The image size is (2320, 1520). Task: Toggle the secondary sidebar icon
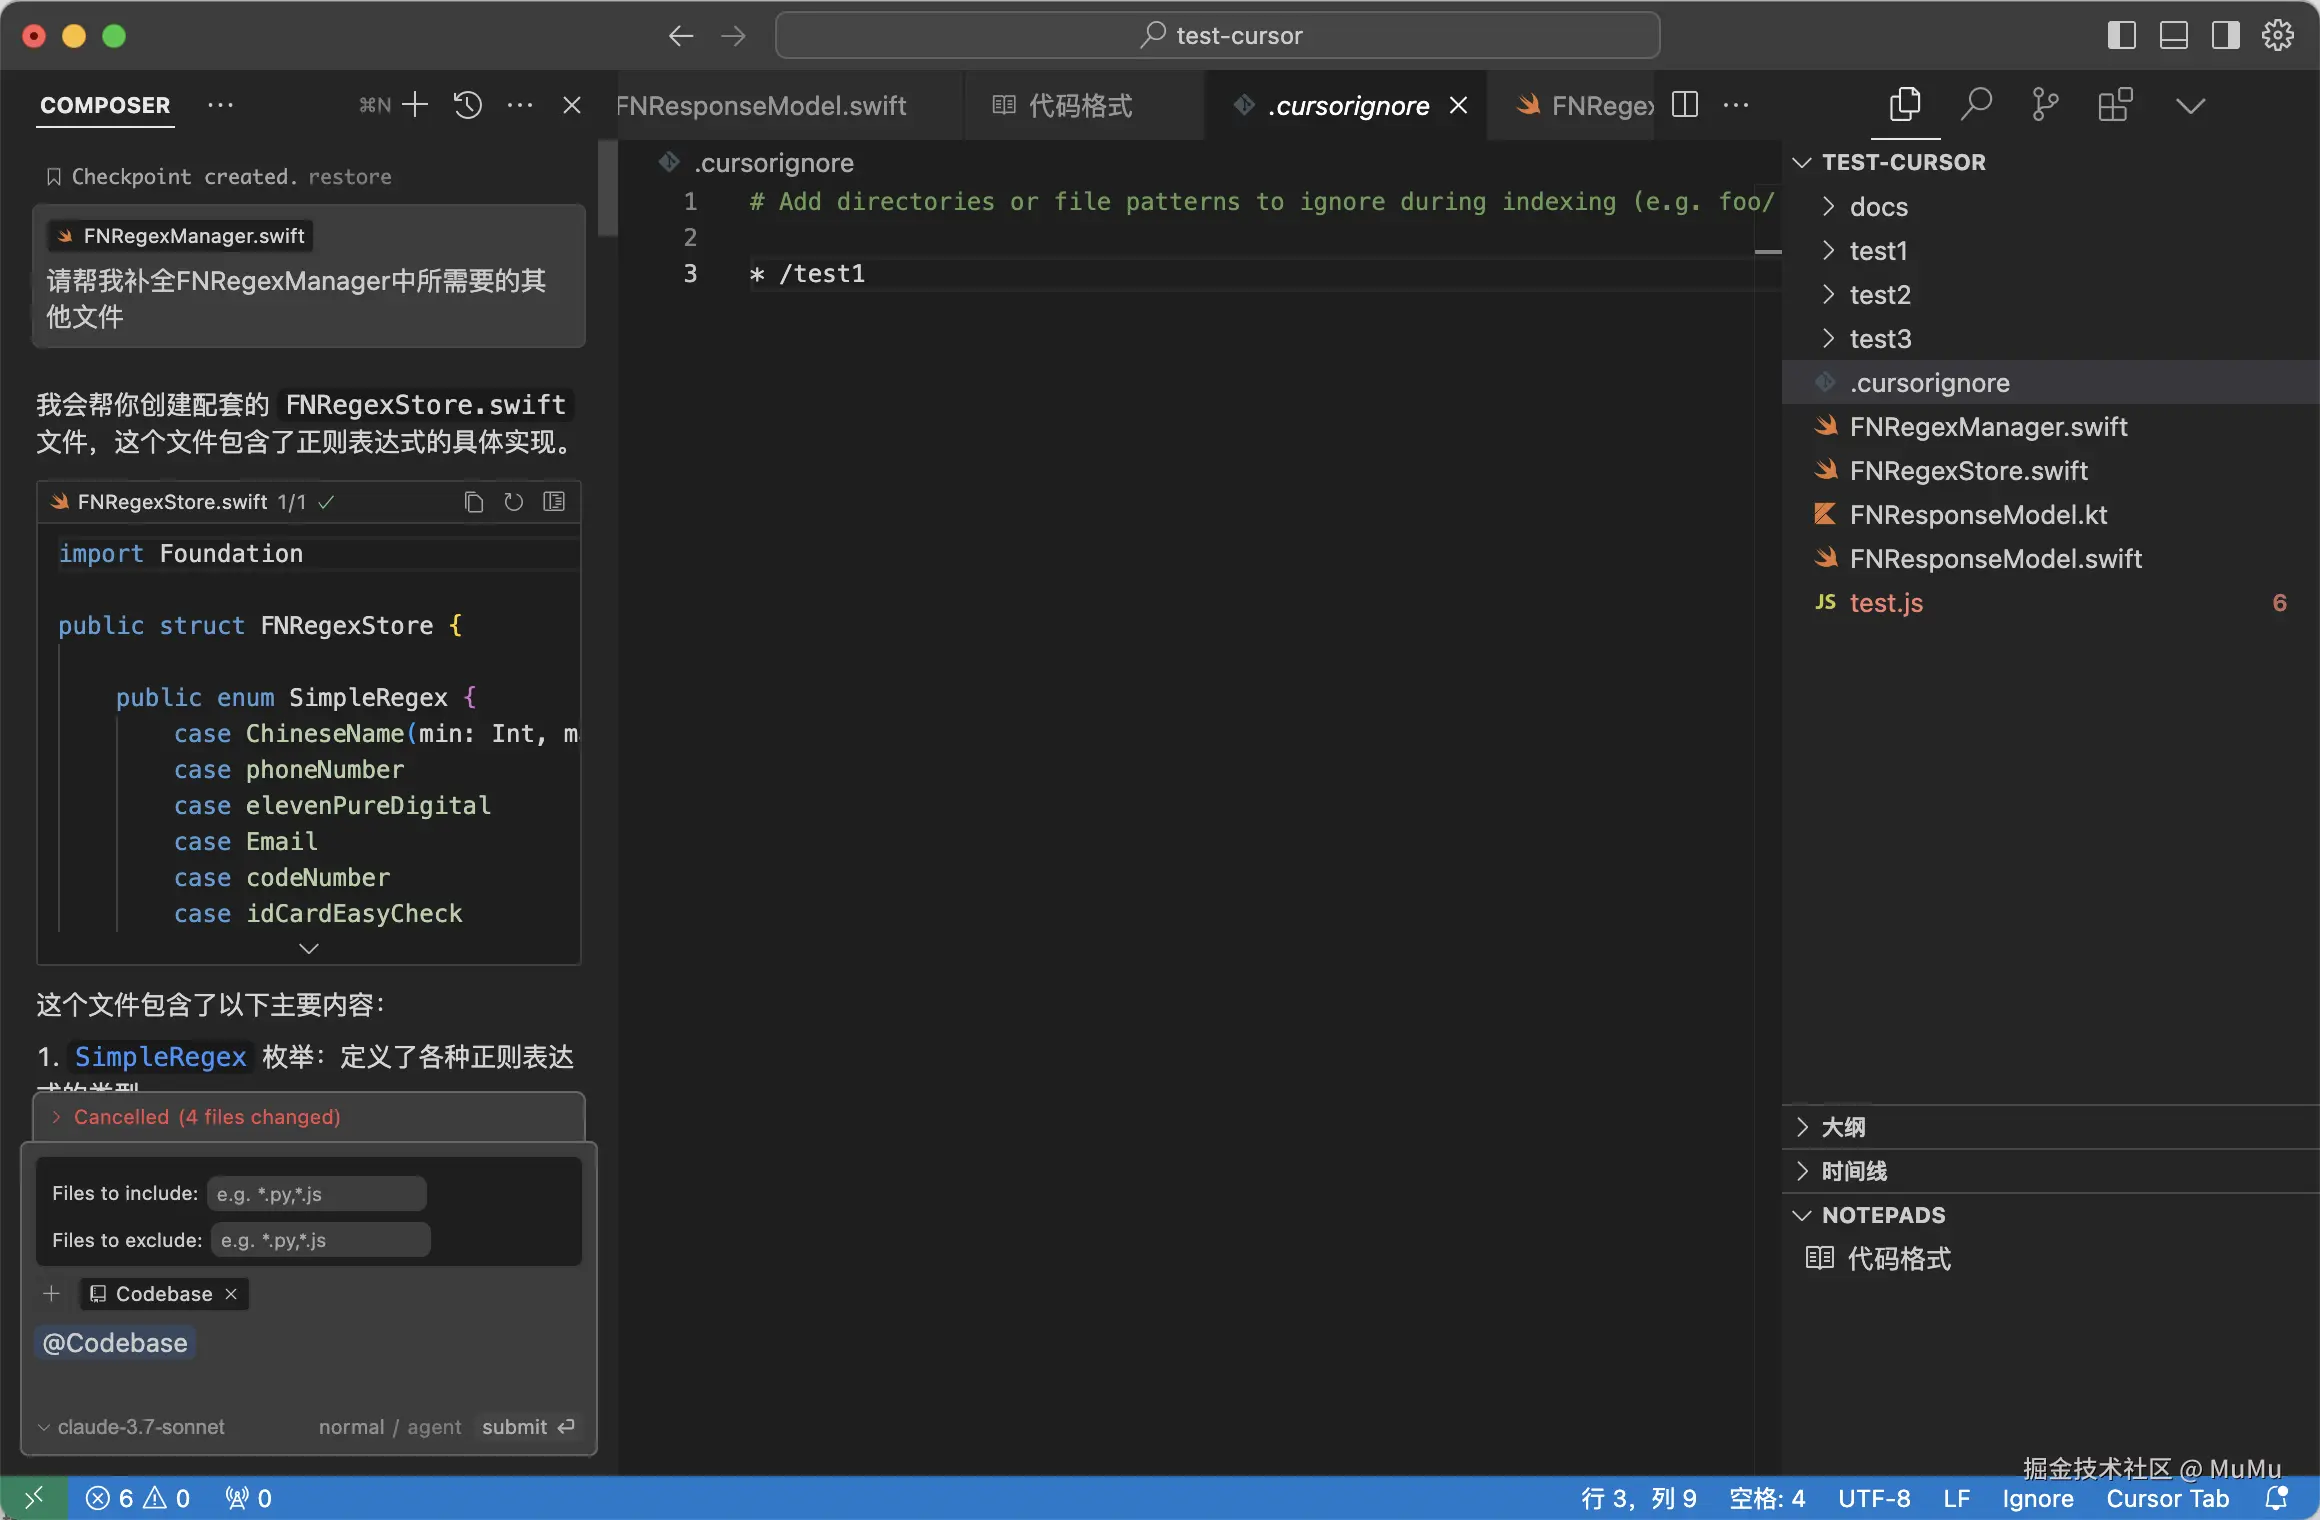[x=2224, y=35]
